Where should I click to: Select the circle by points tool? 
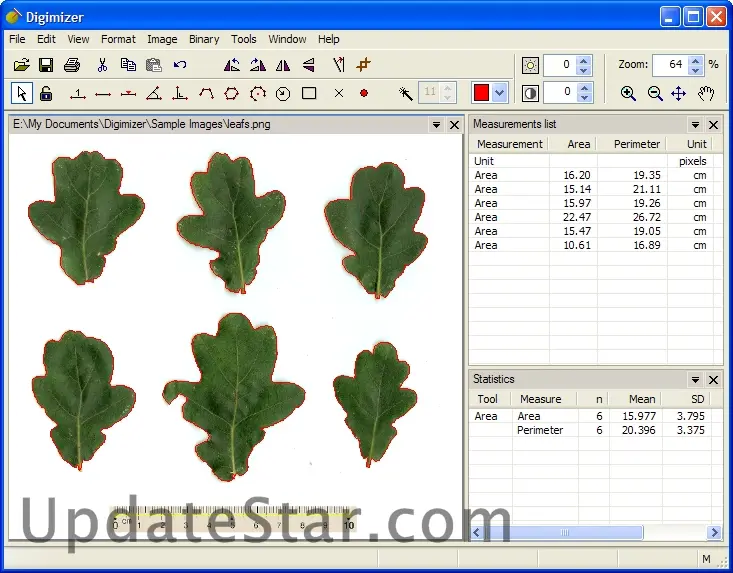258,93
